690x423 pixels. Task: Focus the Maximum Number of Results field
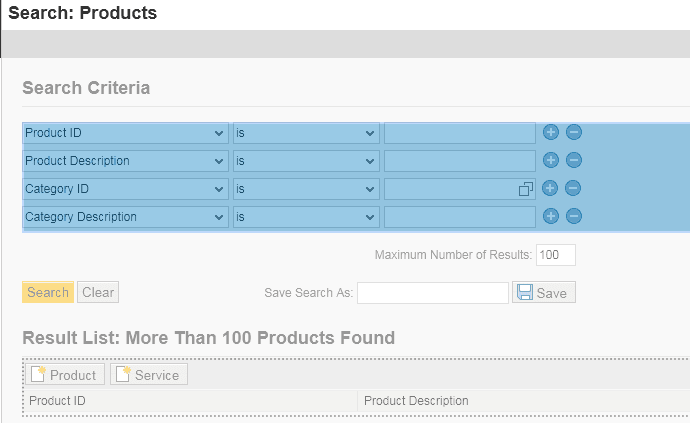pos(556,255)
